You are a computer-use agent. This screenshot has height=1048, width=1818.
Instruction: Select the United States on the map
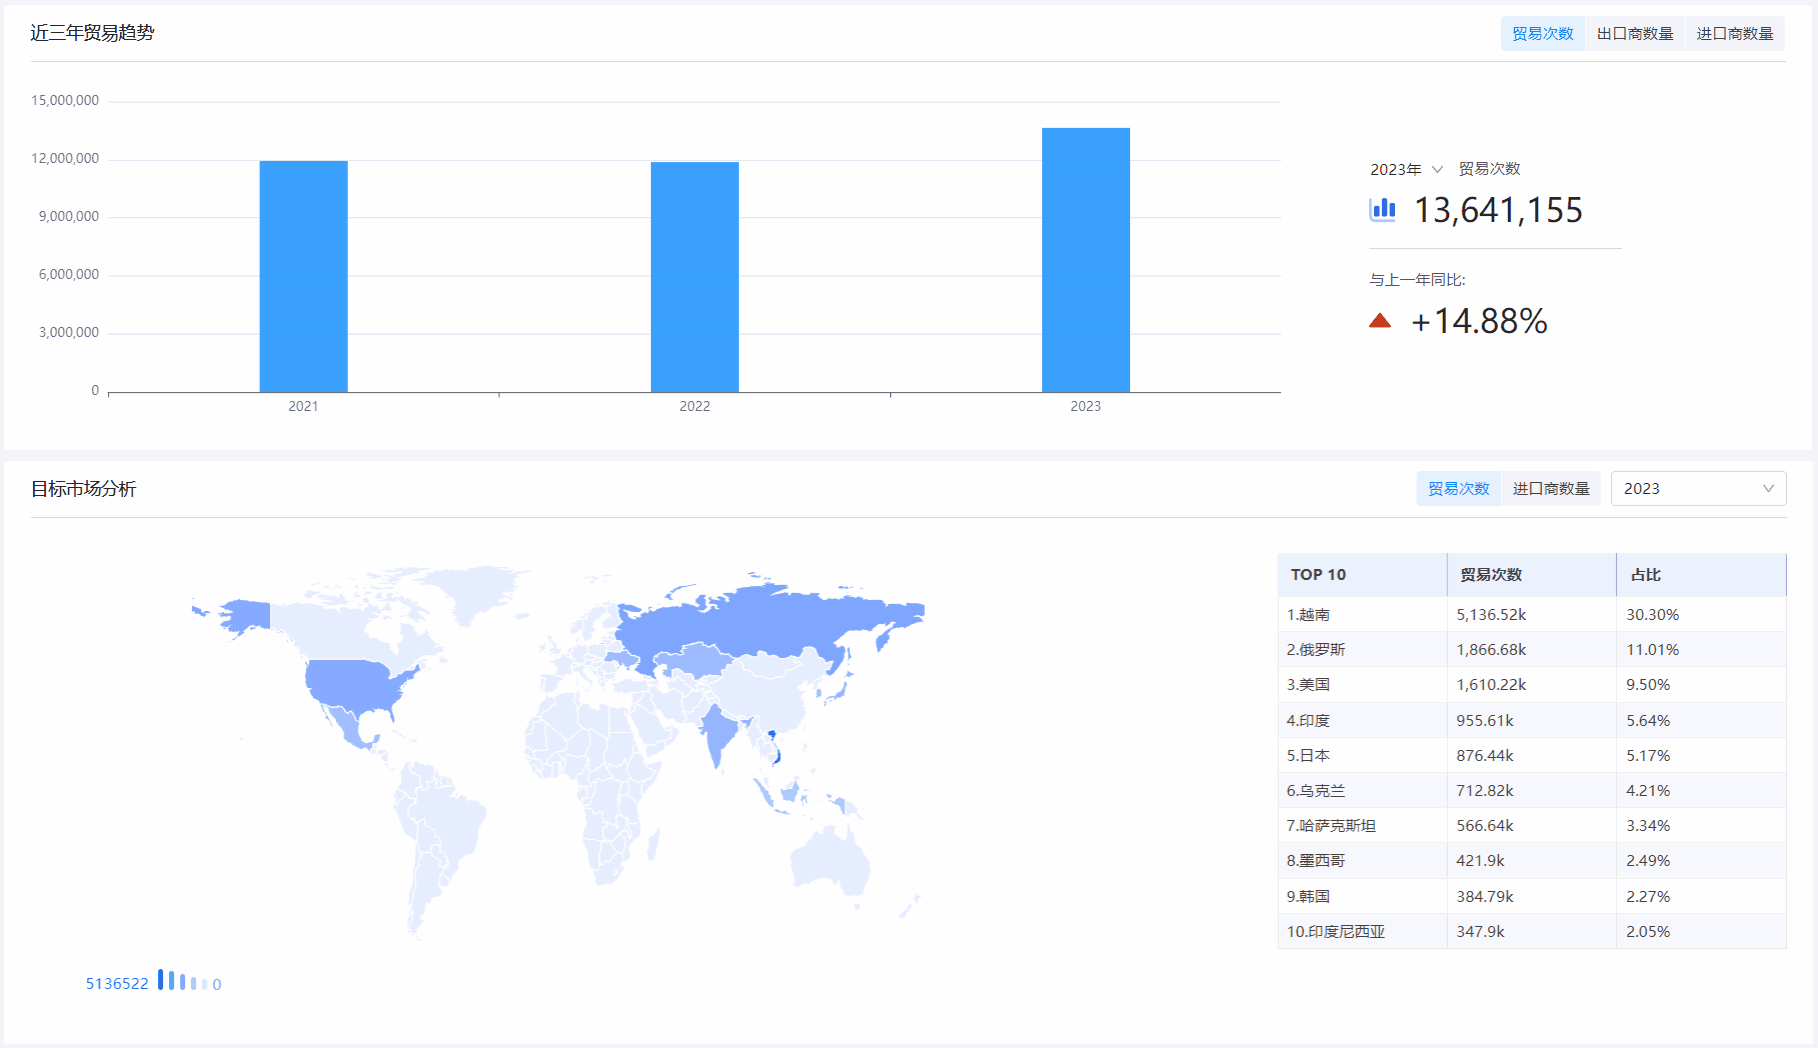(355, 685)
